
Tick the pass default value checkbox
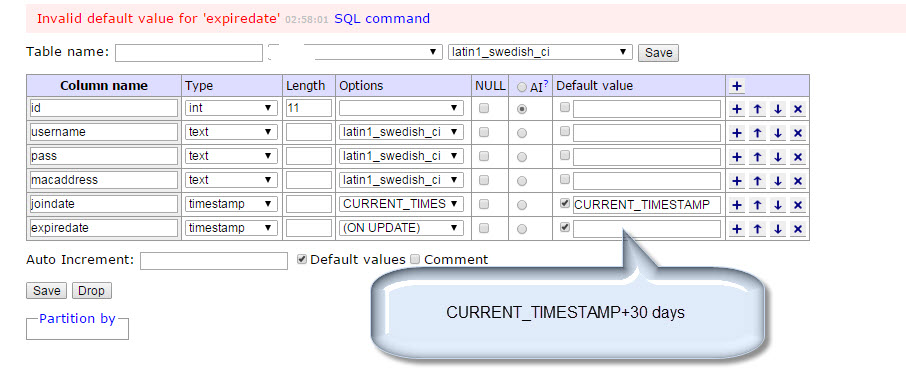(565, 155)
